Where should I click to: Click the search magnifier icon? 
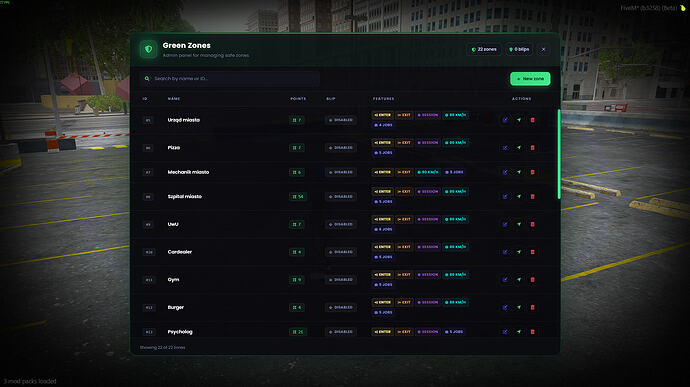(147, 79)
